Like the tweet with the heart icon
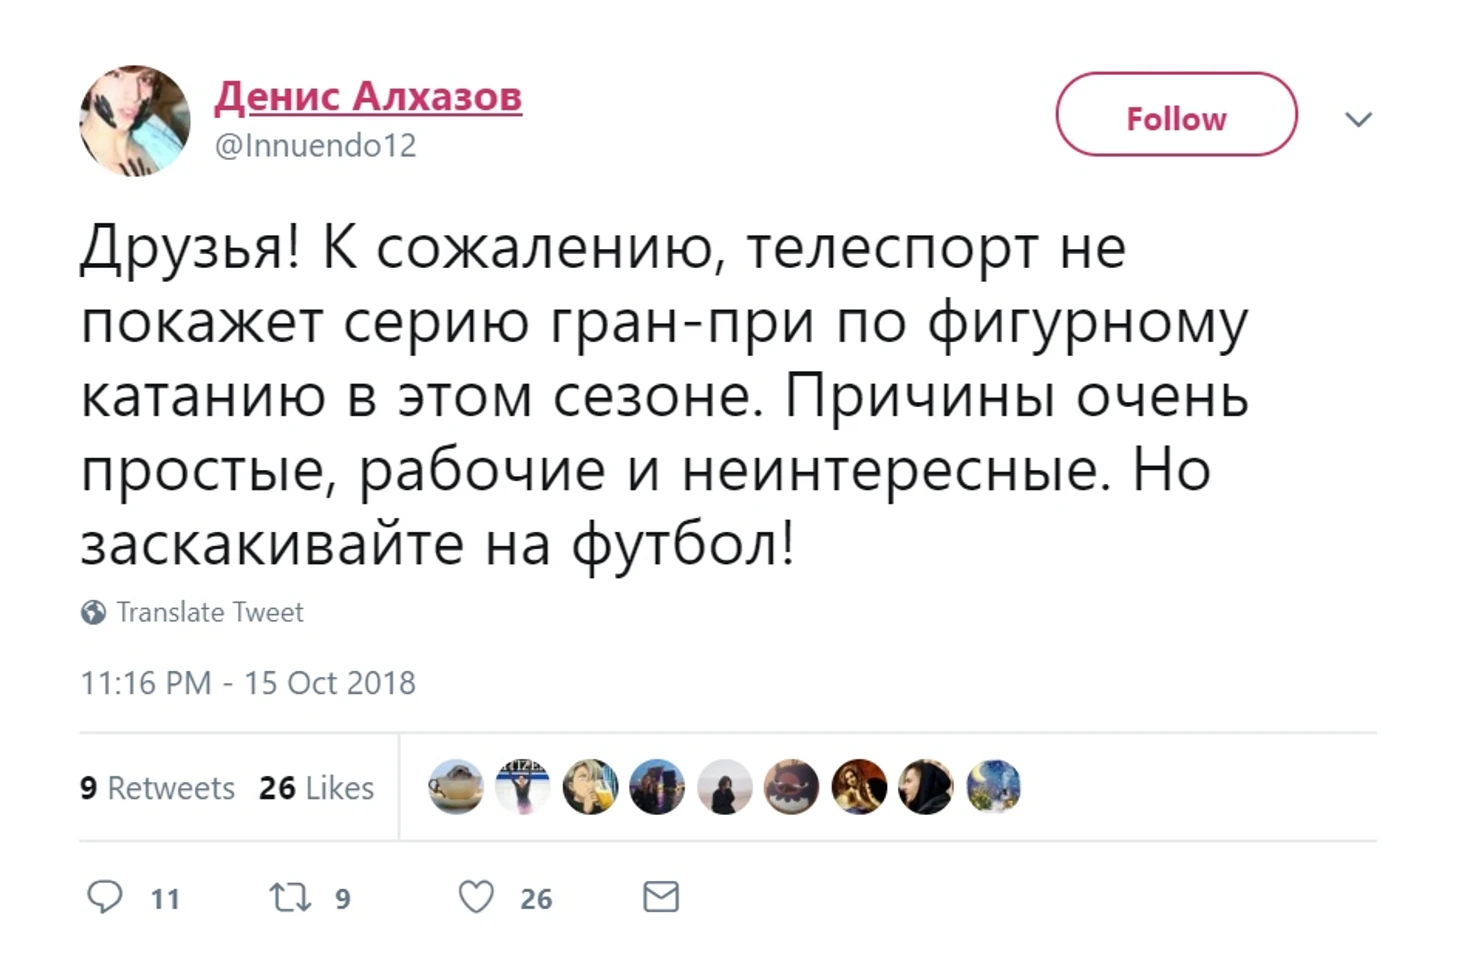This screenshot has height=955, width=1460. click(x=476, y=897)
